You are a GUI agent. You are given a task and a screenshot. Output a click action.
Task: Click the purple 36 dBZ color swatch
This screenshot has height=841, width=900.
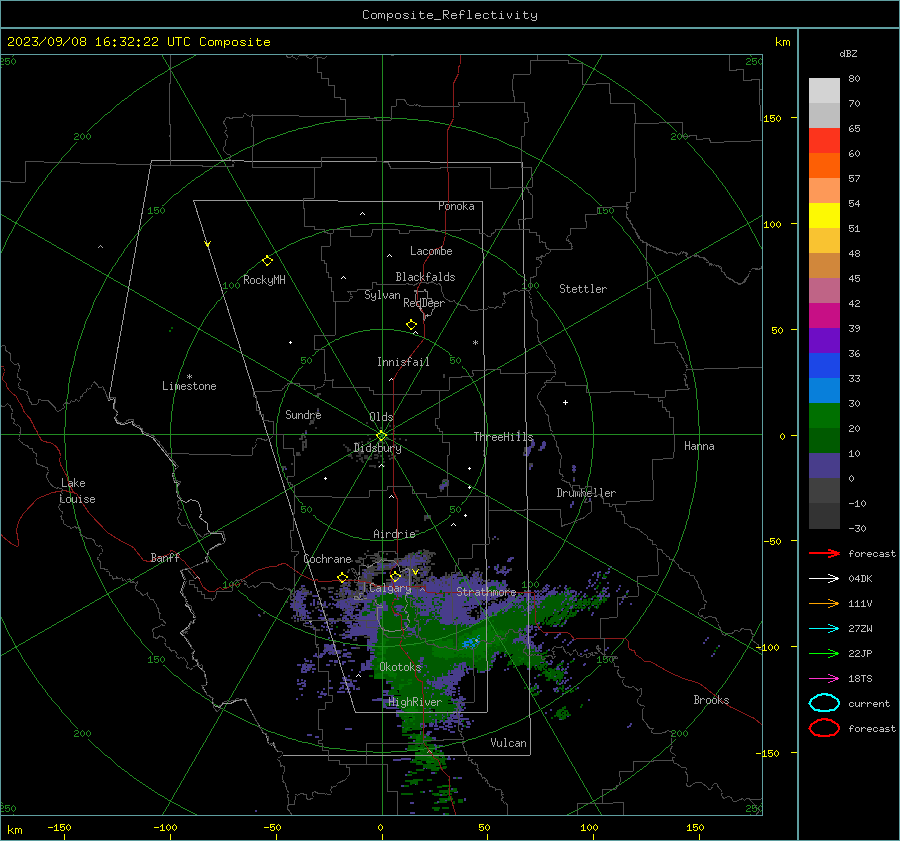point(824,340)
